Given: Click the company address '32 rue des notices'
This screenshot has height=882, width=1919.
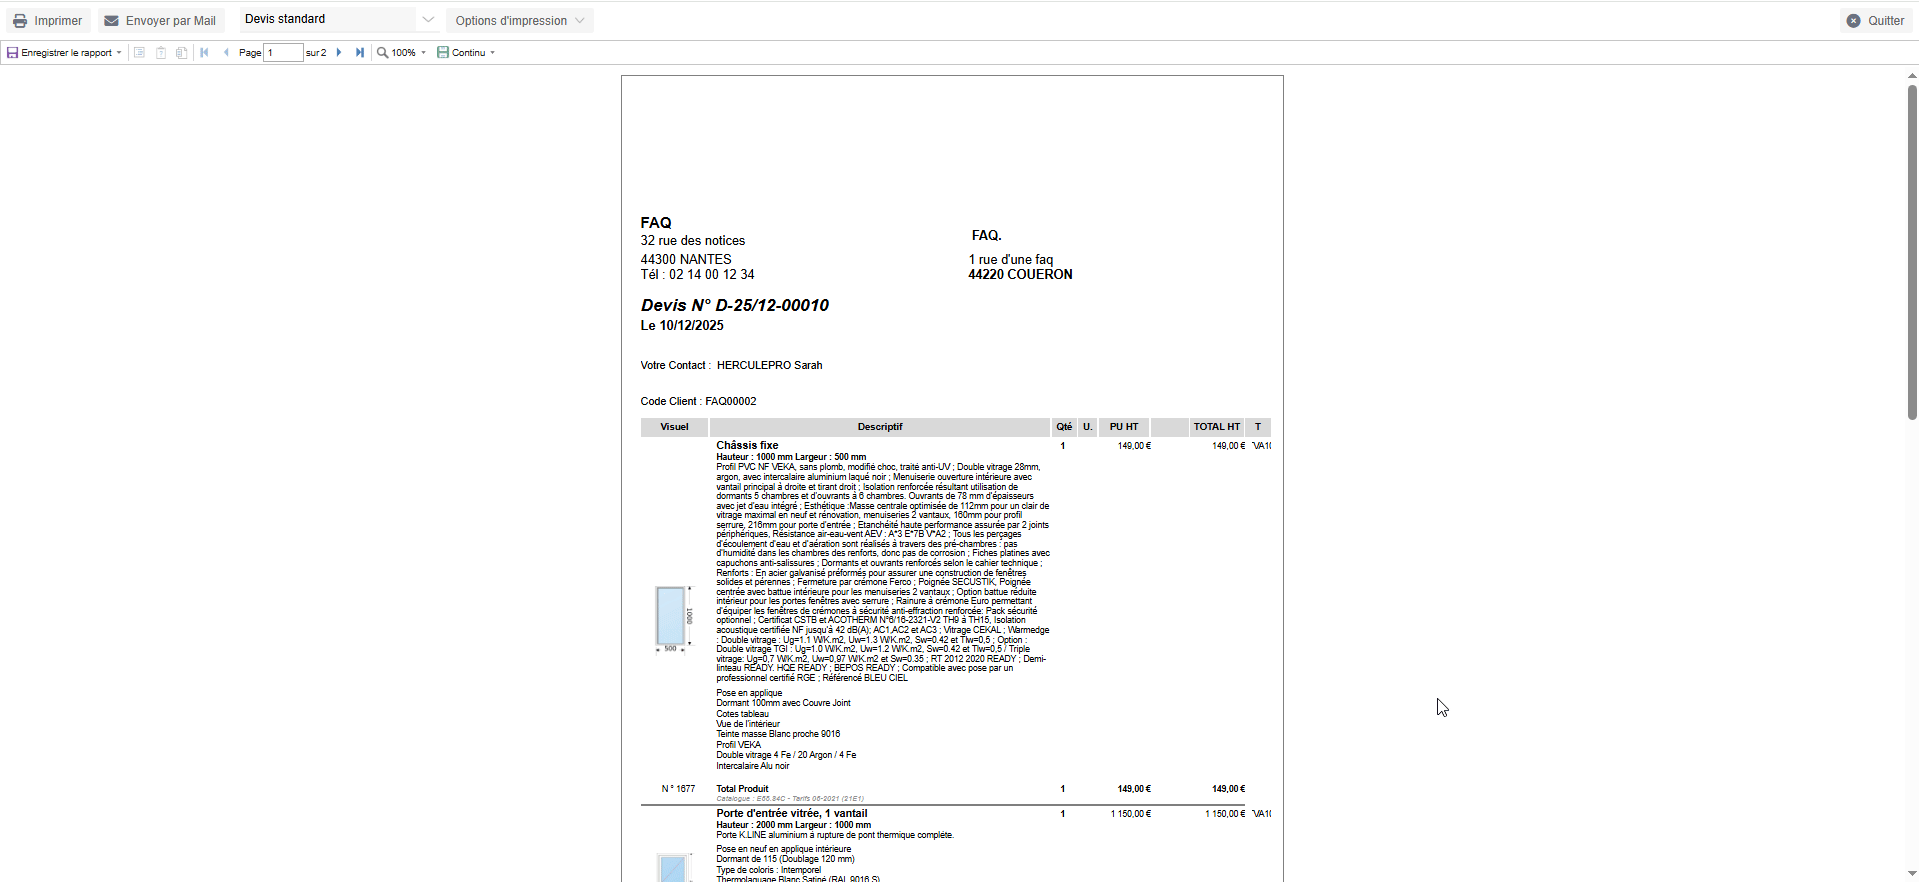Looking at the screenshot, I should click(693, 241).
